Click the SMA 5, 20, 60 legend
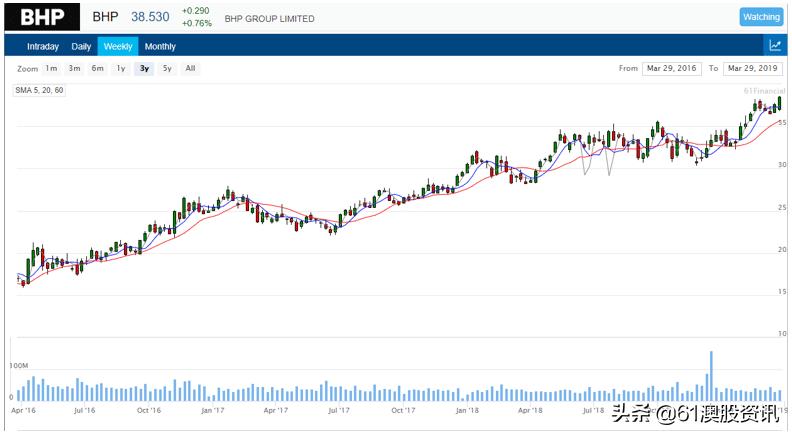Image resolution: width=792 pixels, height=436 pixels. click(39, 90)
